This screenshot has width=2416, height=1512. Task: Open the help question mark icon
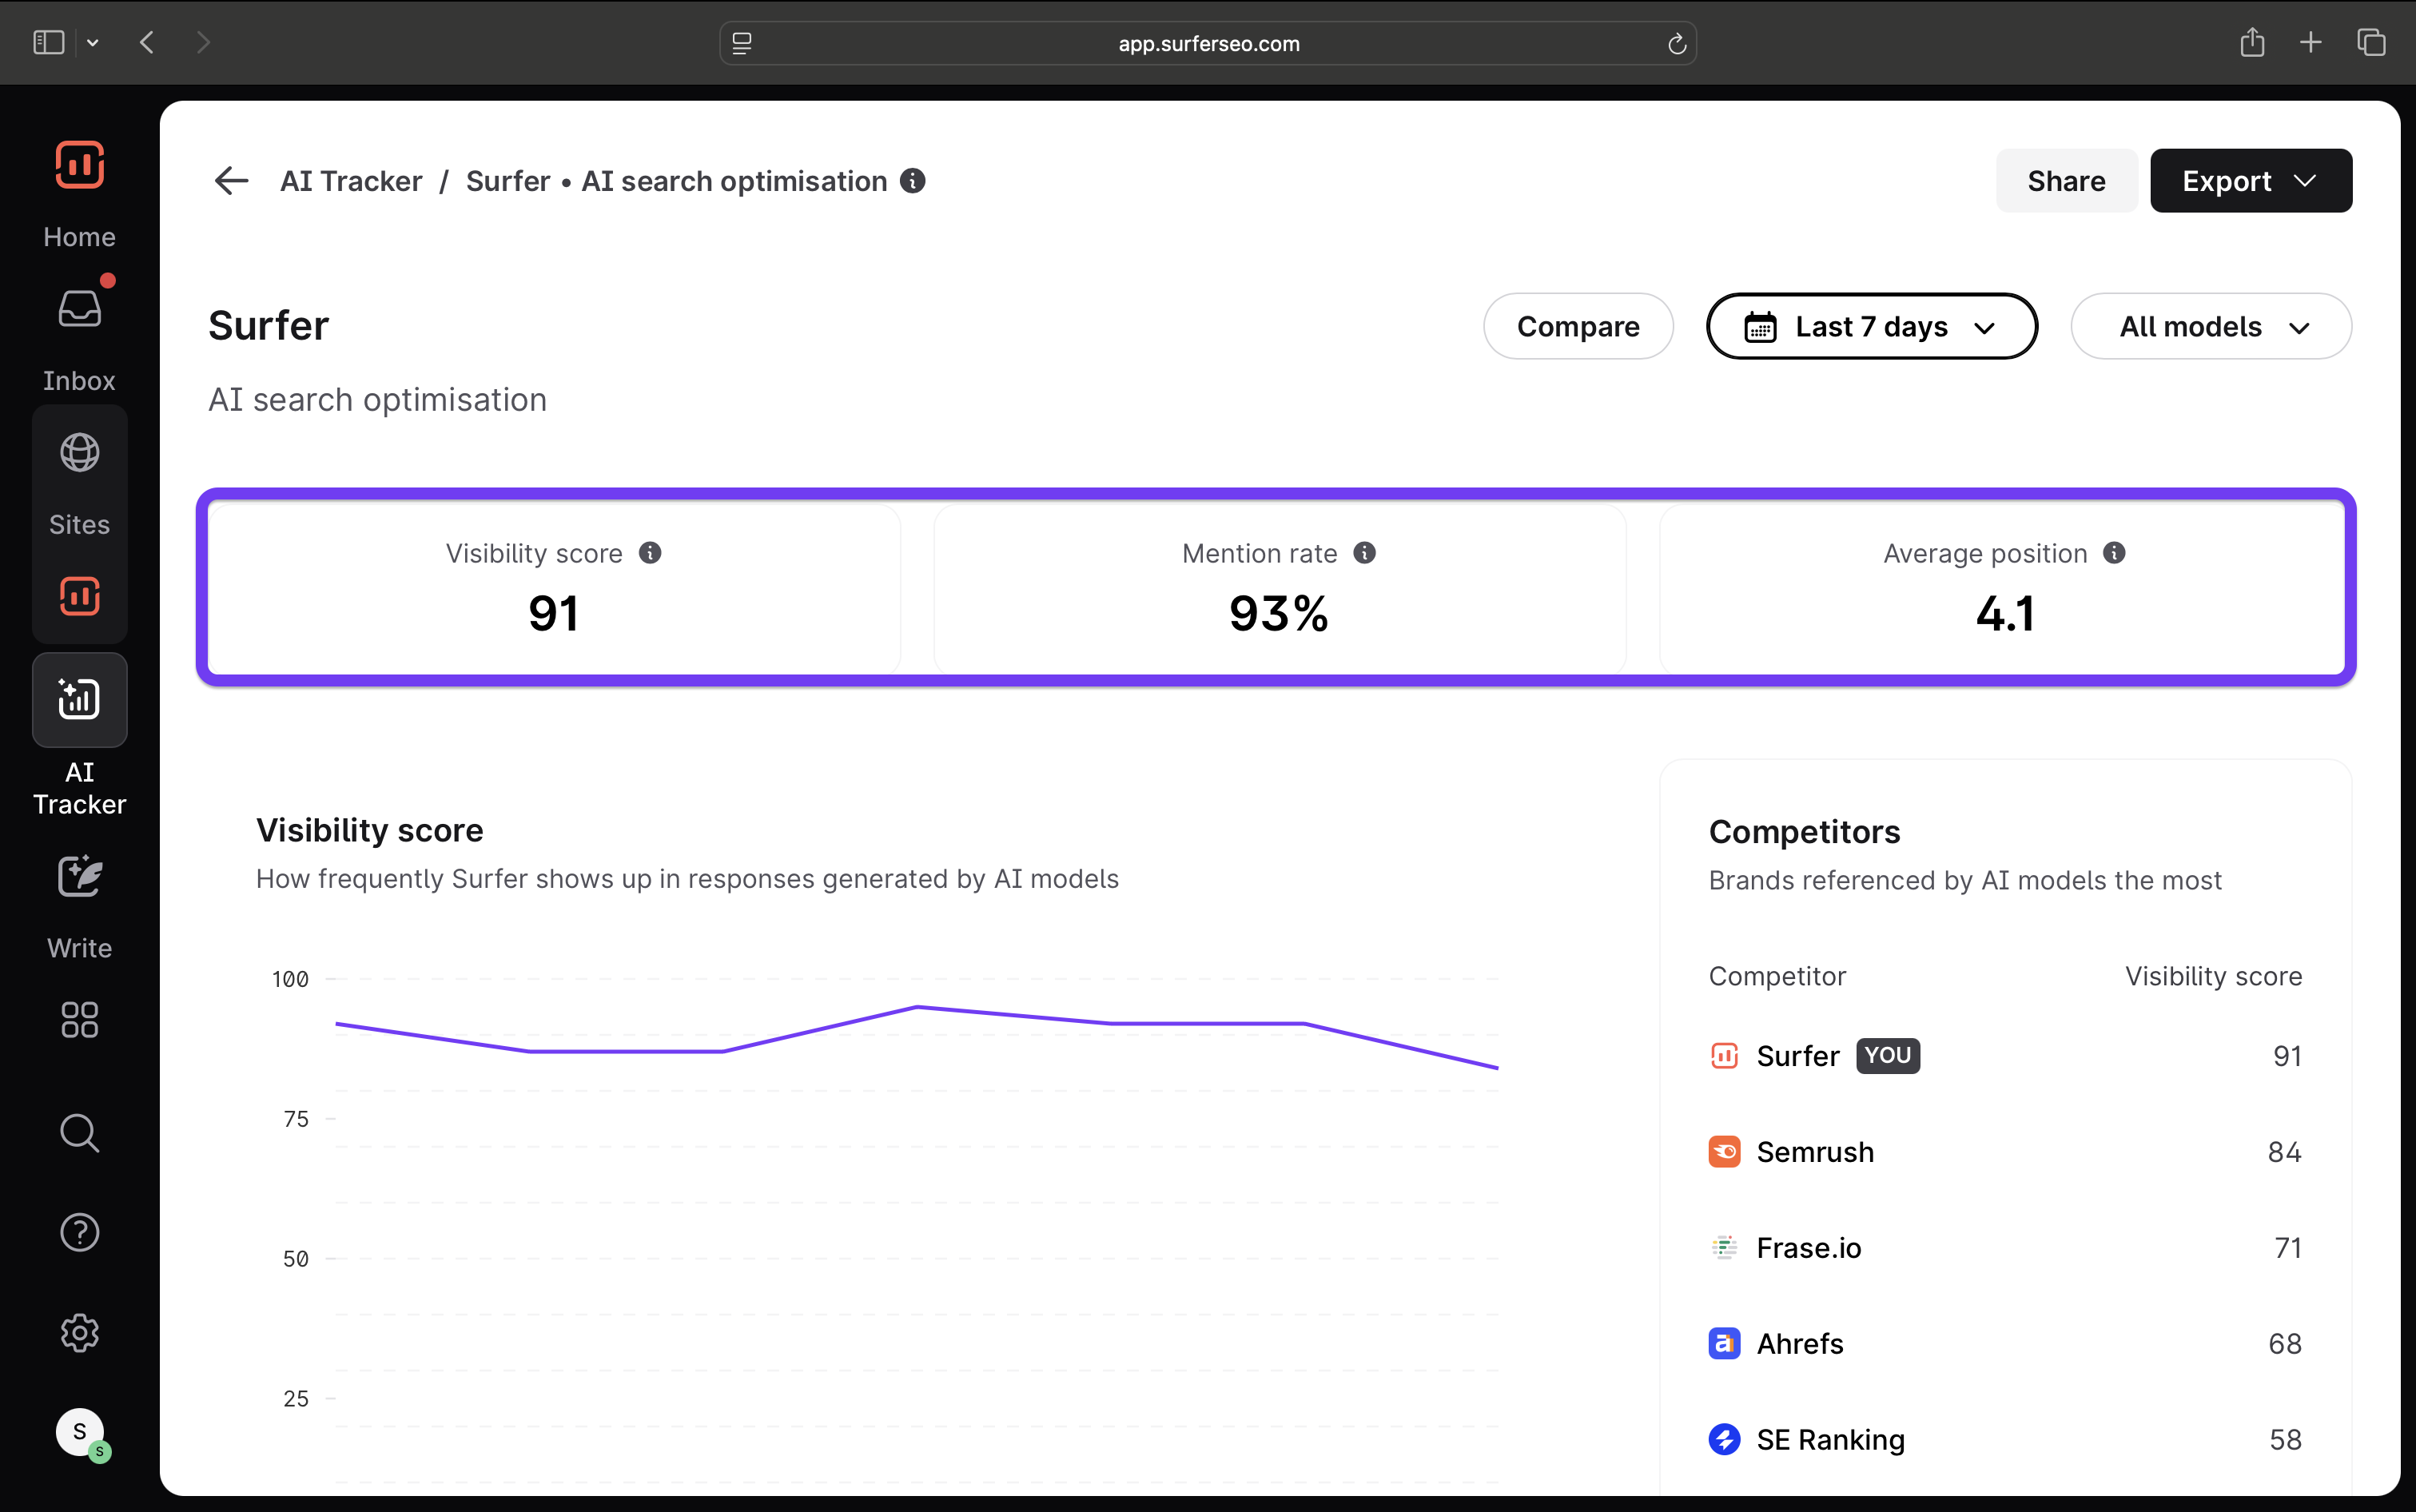(79, 1232)
